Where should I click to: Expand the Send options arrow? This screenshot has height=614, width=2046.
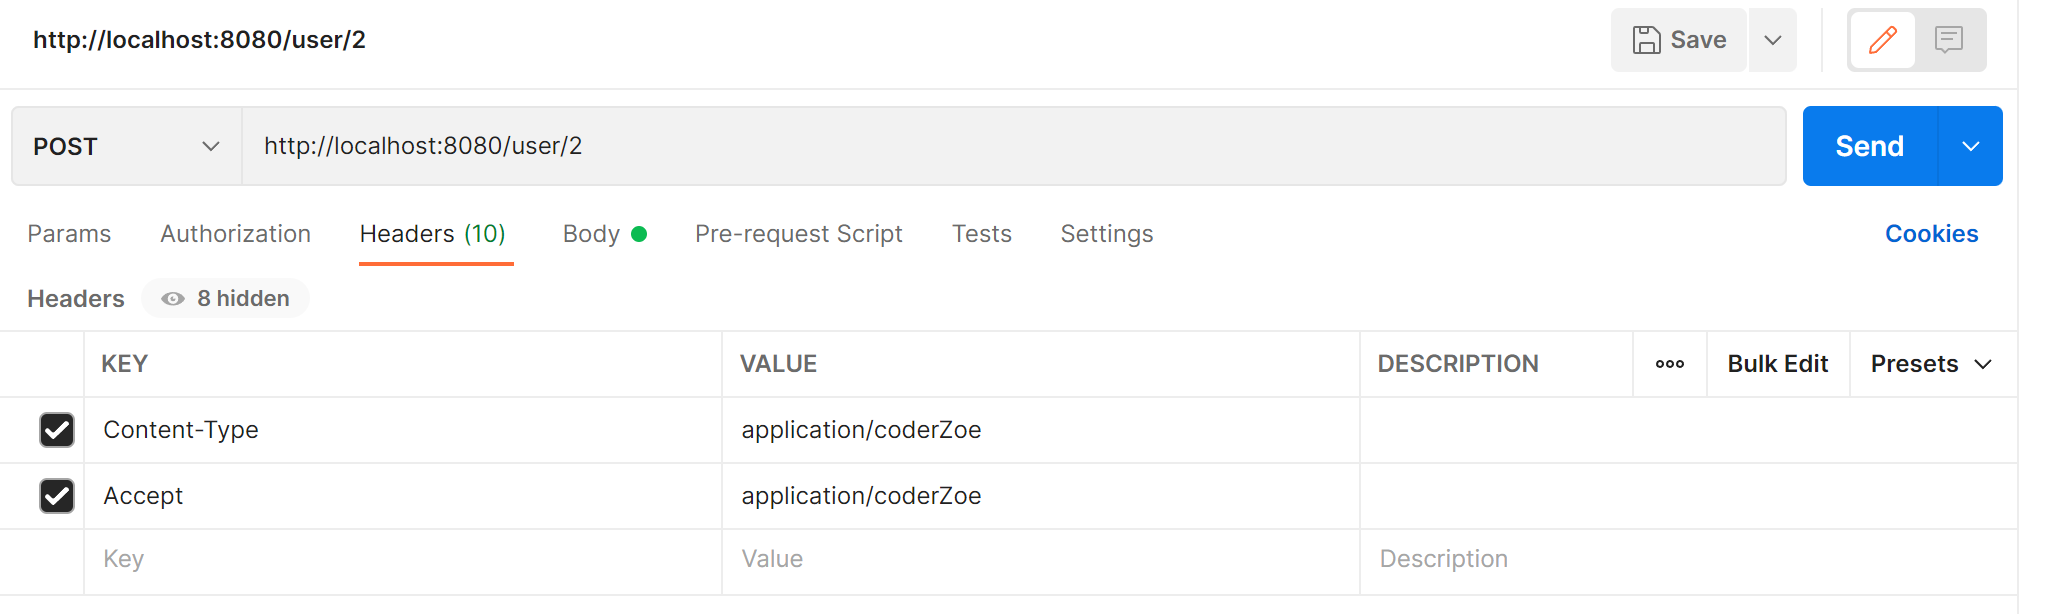[x=1971, y=146]
